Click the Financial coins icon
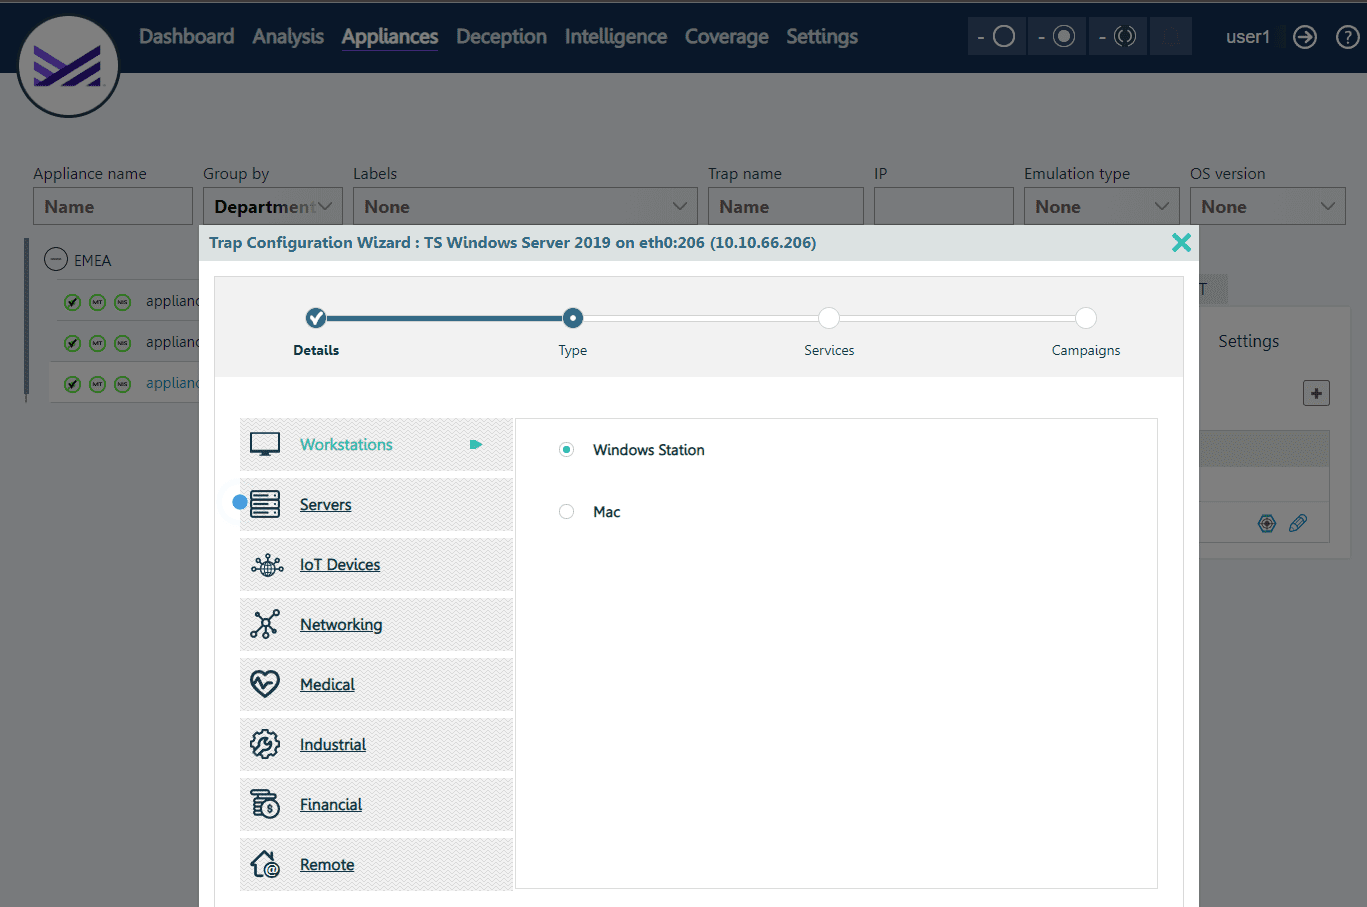The height and width of the screenshot is (907, 1367). 265,804
